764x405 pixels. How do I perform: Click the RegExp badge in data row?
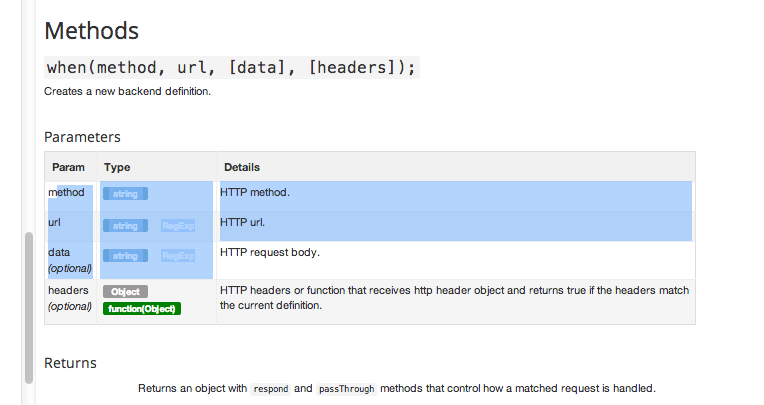point(178,256)
